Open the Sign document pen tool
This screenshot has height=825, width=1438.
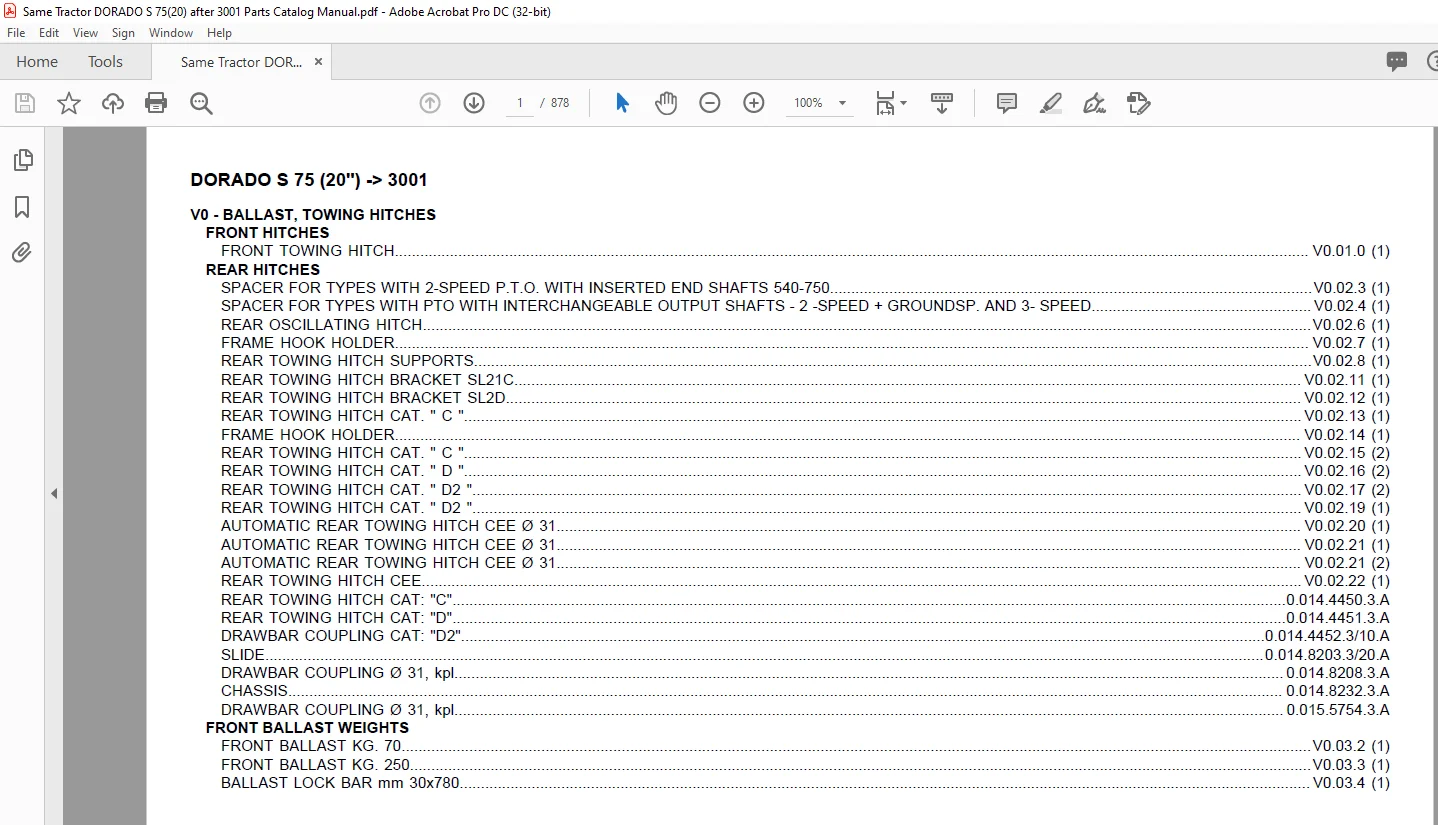pyautogui.click(x=1094, y=103)
